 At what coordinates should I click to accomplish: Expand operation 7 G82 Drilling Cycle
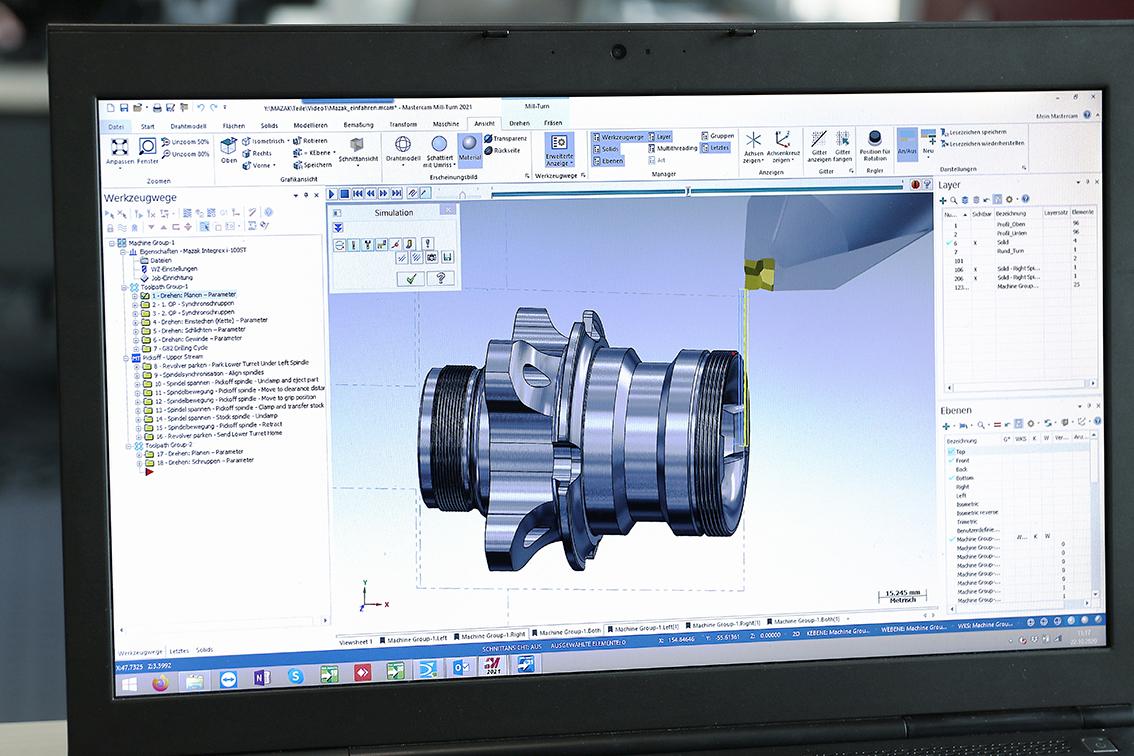click(135, 347)
